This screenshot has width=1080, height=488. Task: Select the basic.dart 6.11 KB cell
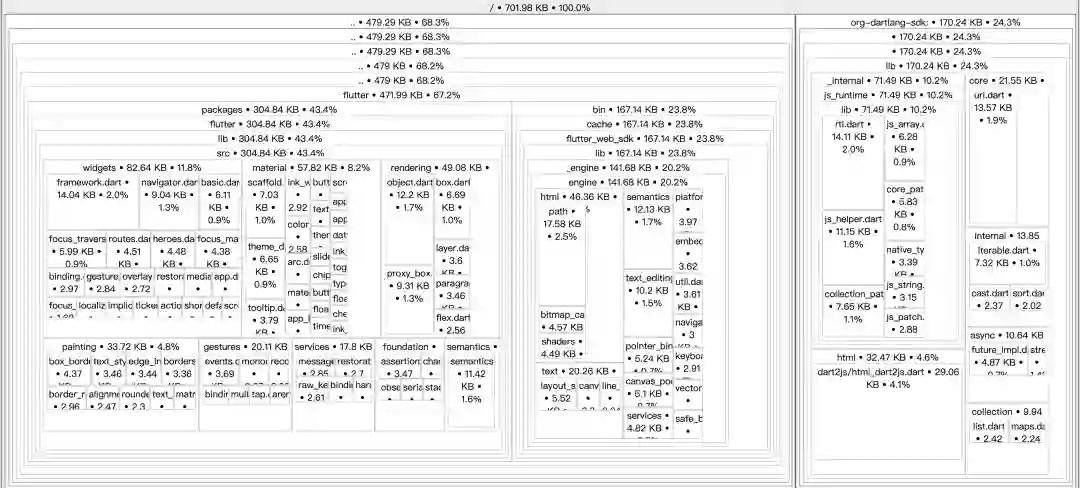pos(219,201)
